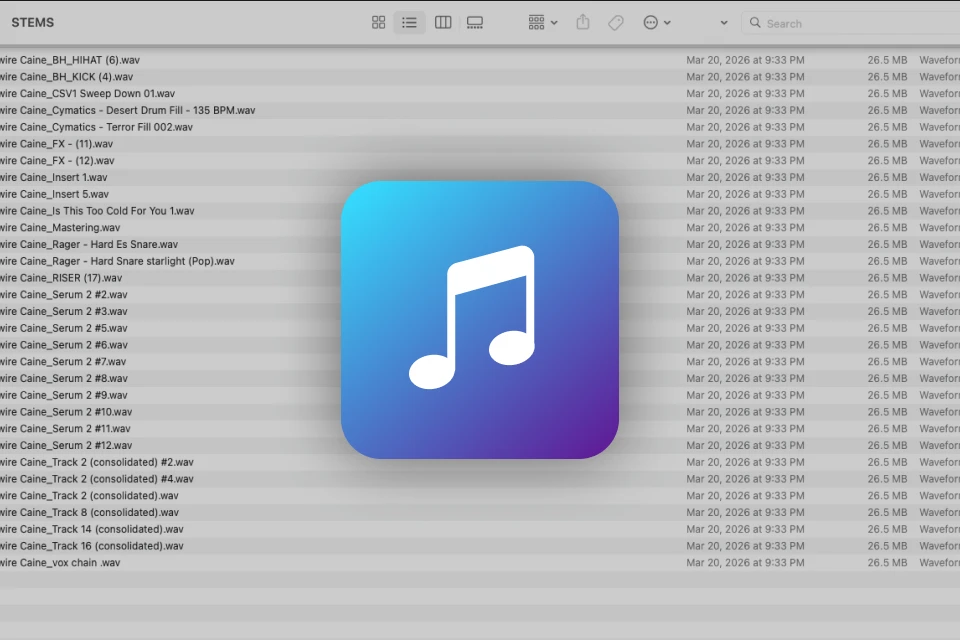Select the Serum 2 #11.wav file
960x640 pixels.
click(66, 428)
